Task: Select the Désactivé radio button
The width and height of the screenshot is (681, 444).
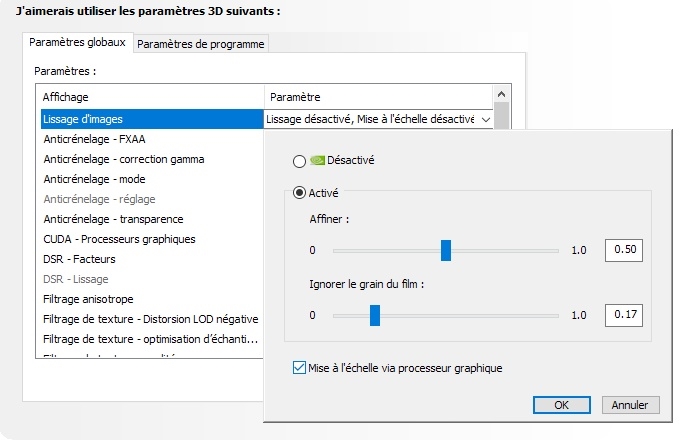Action: point(299,160)
